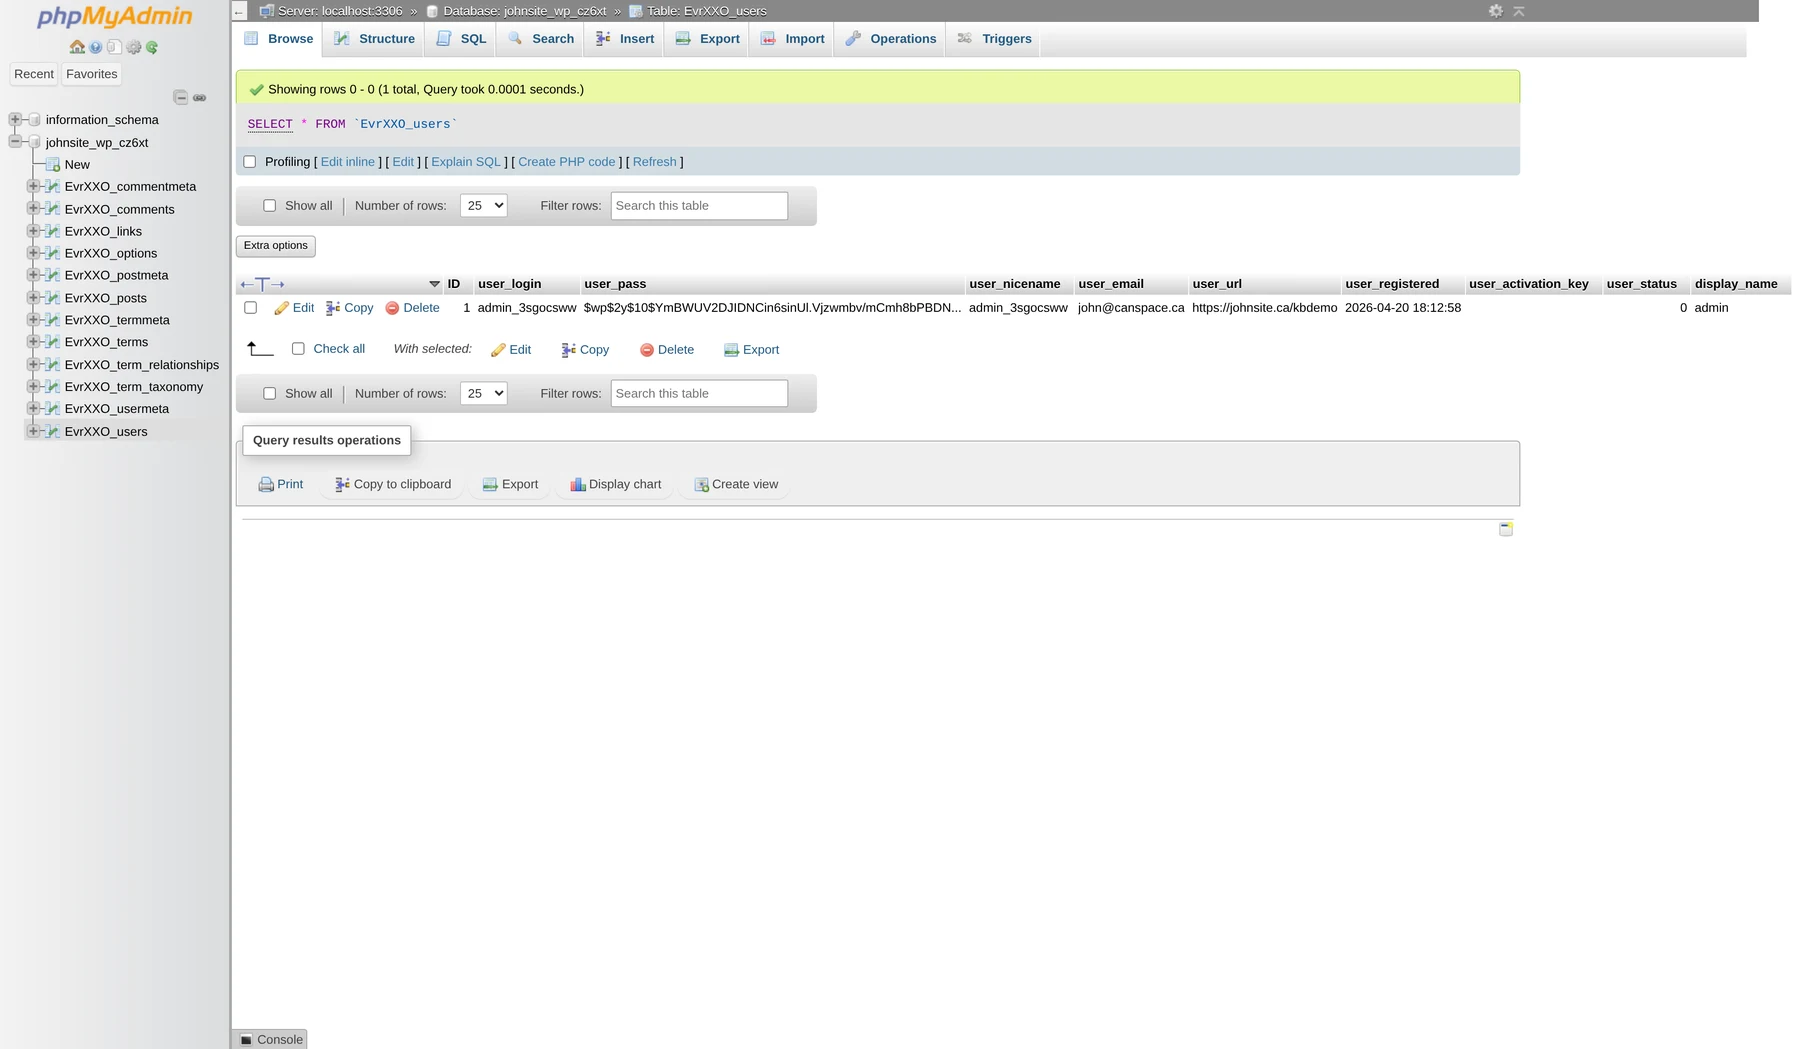
Task: Enable the Profiling checkbox
Action: click(250, 162)
